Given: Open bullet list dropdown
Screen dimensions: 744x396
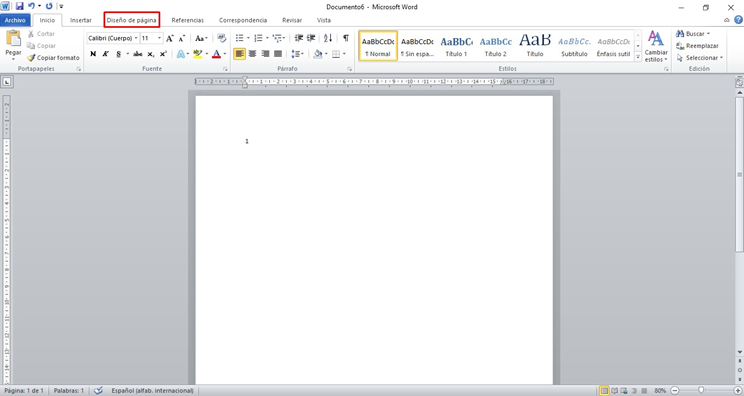Looking at the screenshot, I should coord(248,38).
